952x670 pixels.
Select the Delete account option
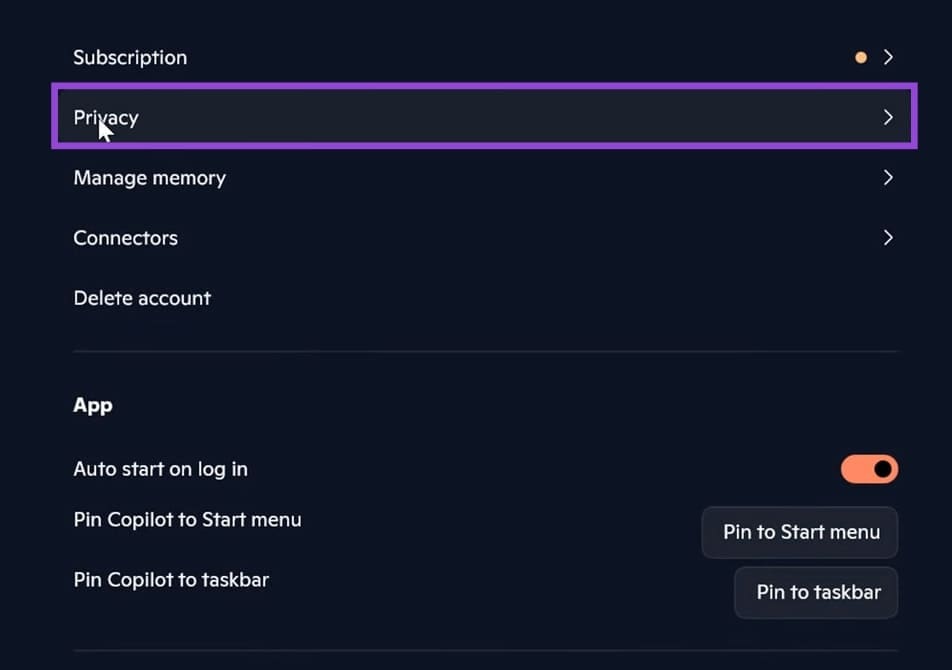[x=142, y=298]
